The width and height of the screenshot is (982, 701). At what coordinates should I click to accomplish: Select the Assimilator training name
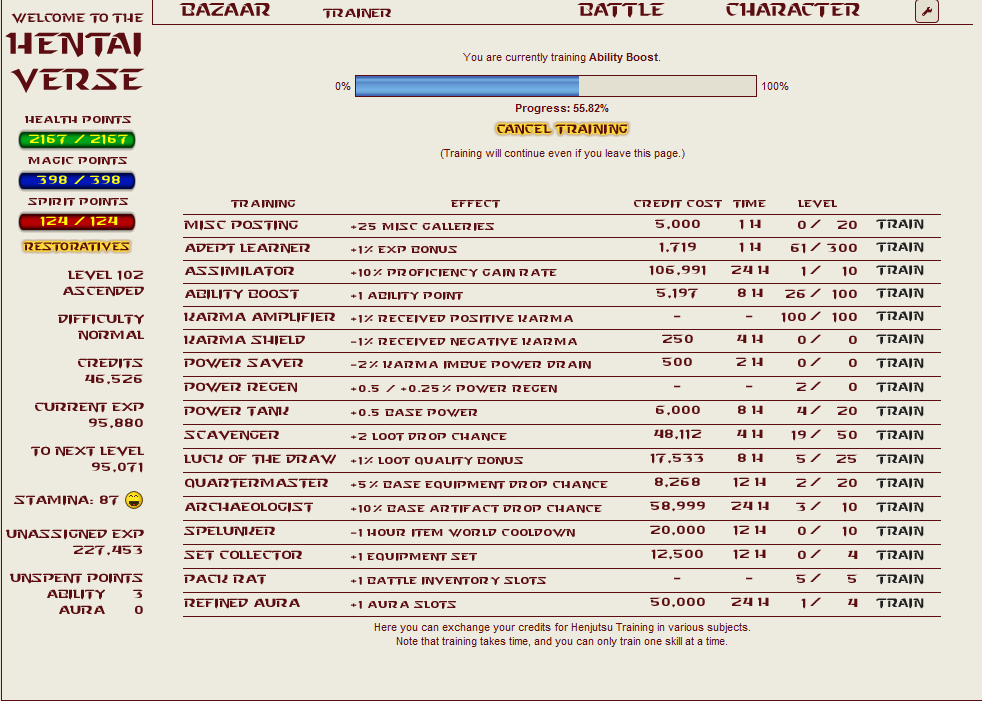[x=239, y=271]
